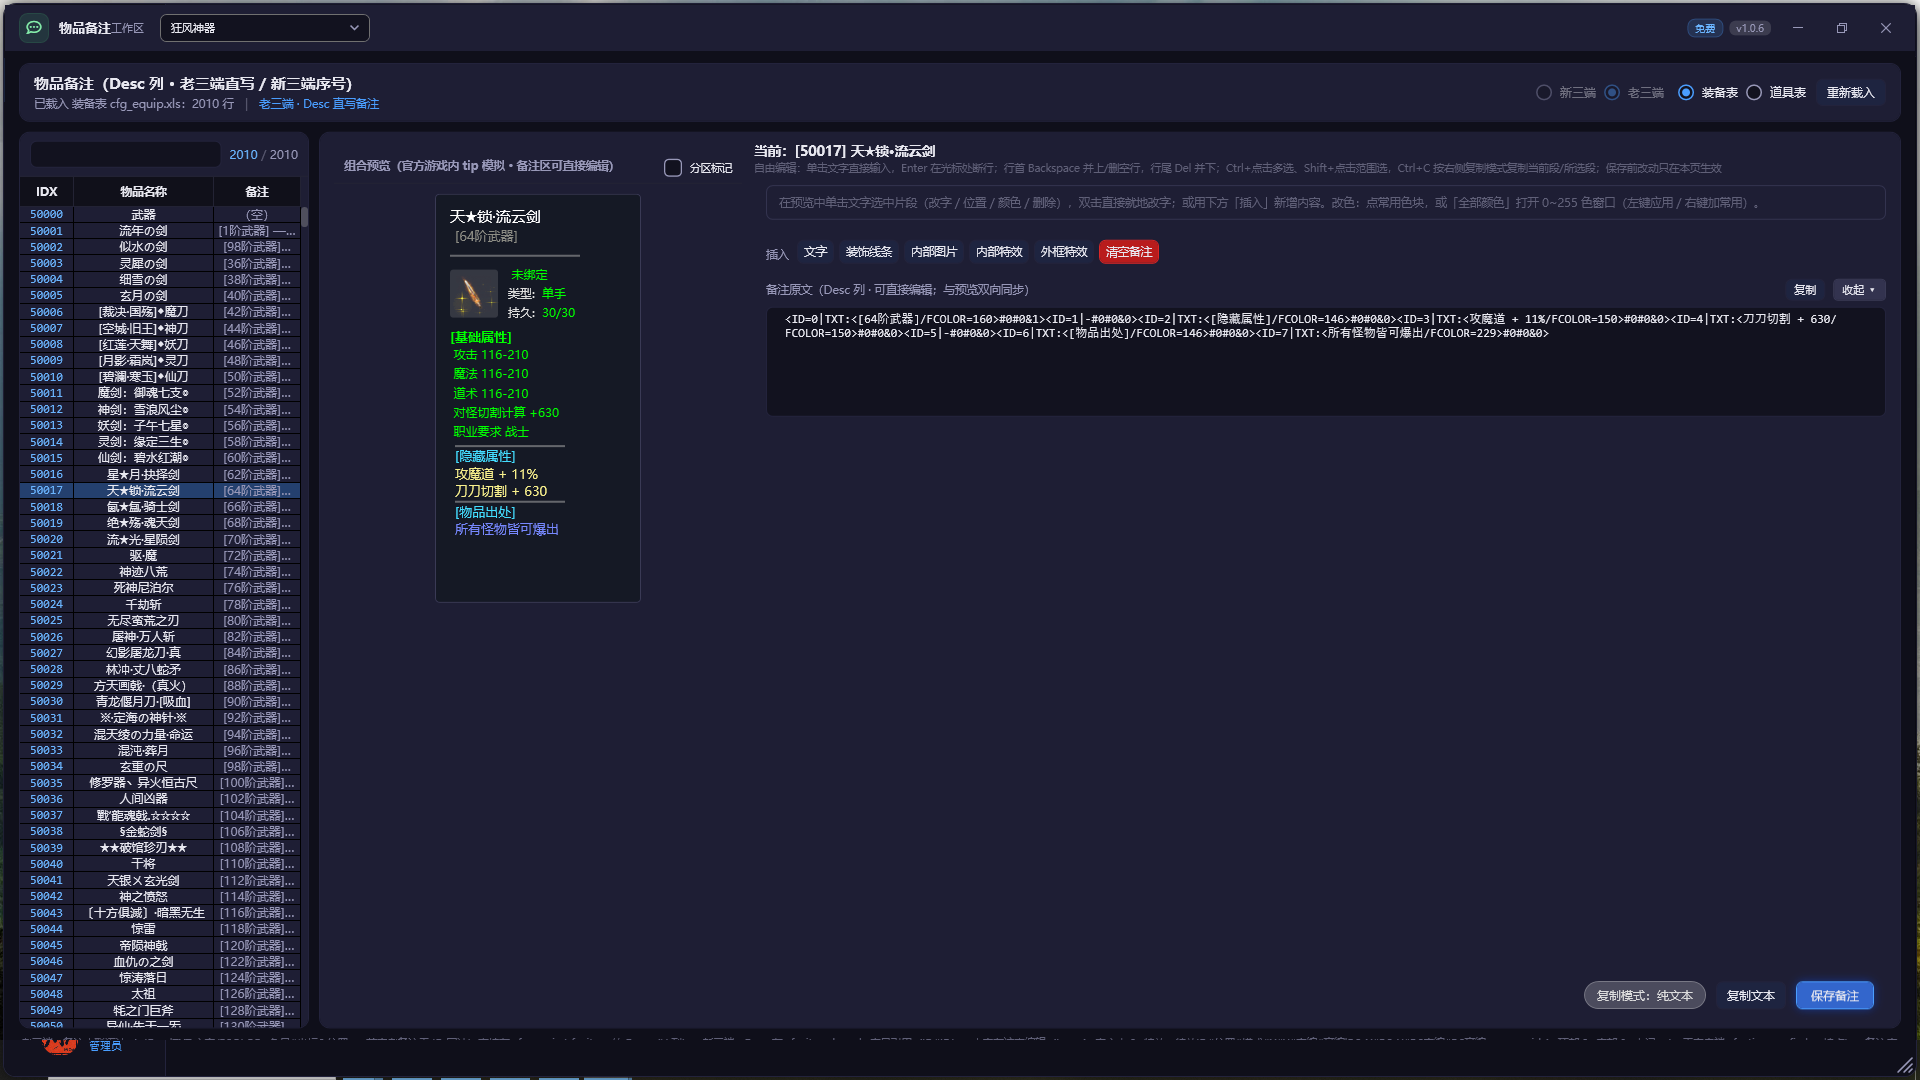Screen dimensions: 1920x1080
Task: Select row 50000 武器
Action: 160,214
